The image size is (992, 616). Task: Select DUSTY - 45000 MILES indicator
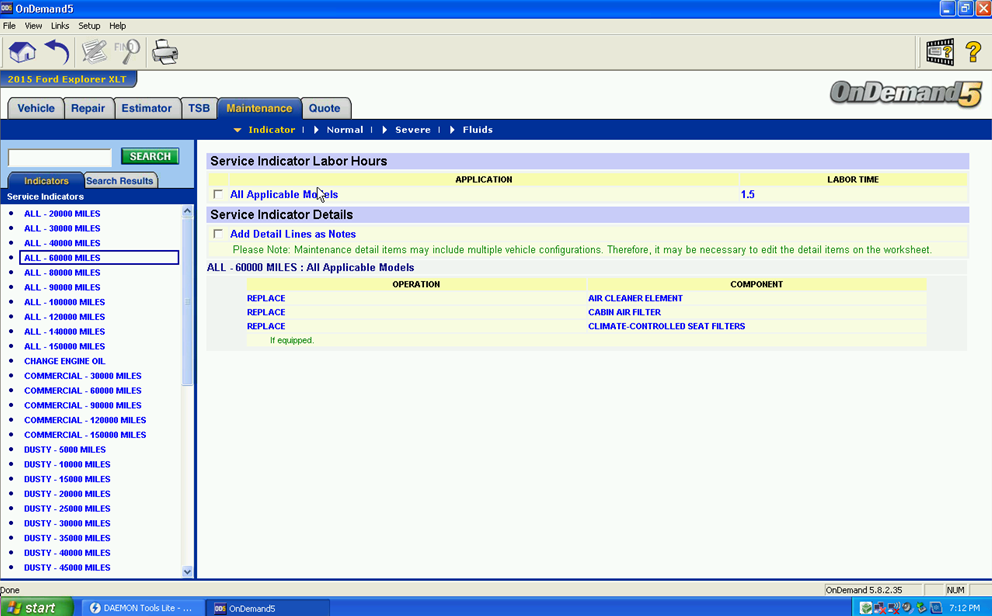click(x=67, y=567)
